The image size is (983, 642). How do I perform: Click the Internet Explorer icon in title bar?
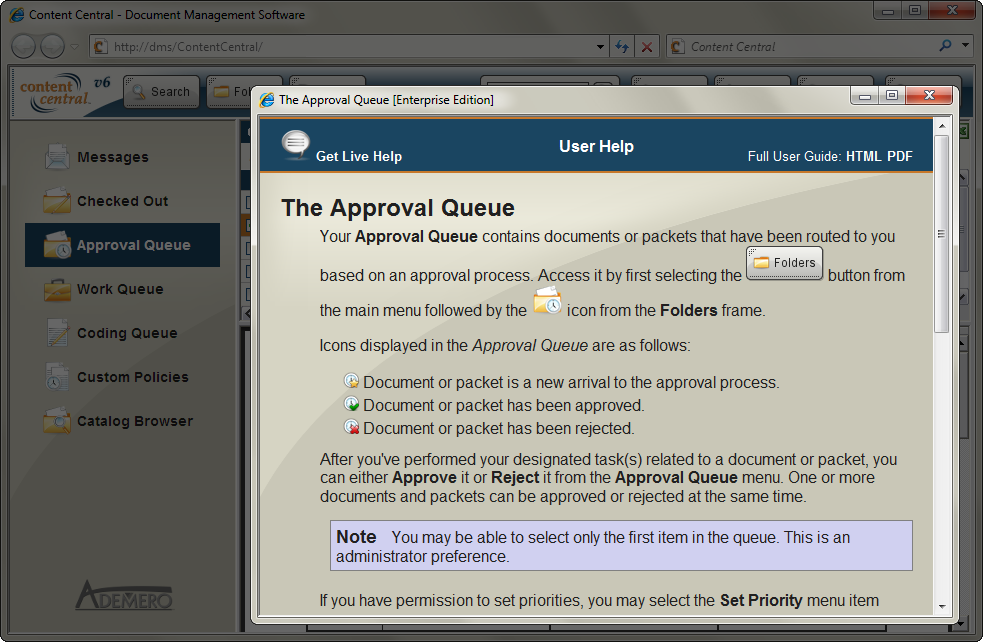click(x=18, y=14)
